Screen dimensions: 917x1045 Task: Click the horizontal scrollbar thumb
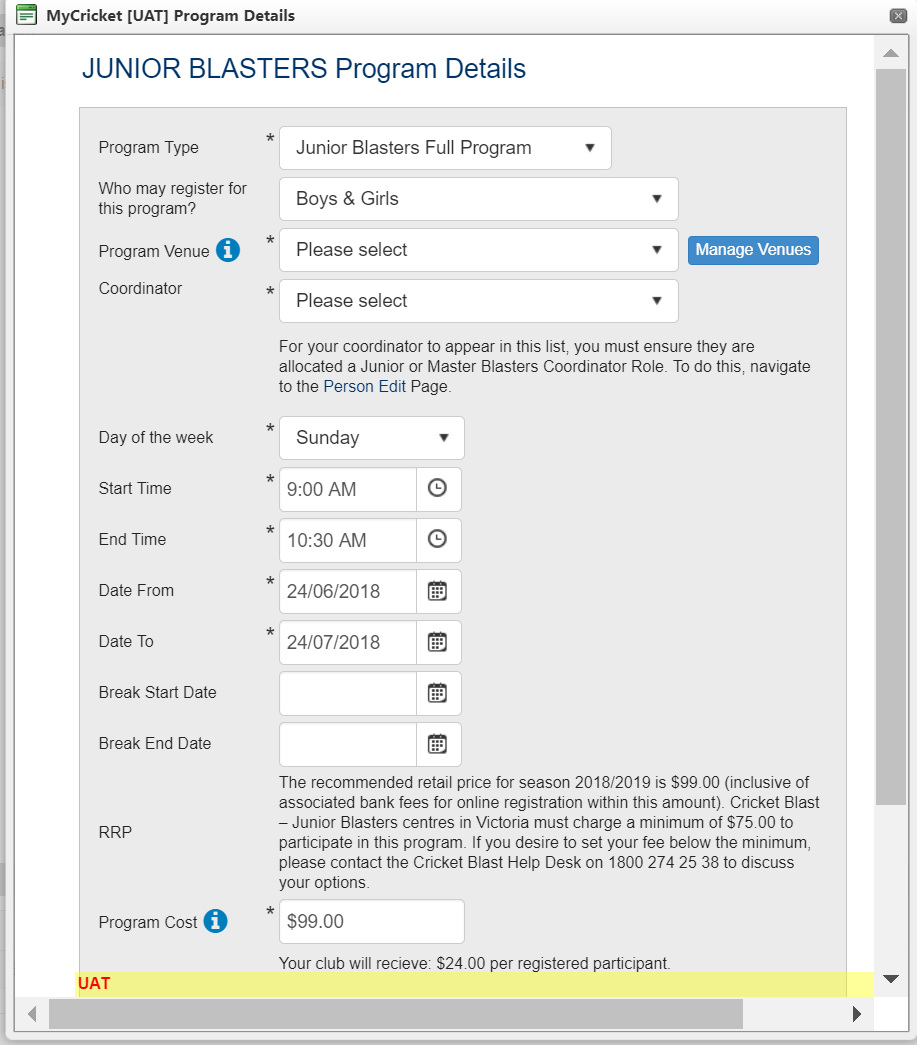[396, 1014]
